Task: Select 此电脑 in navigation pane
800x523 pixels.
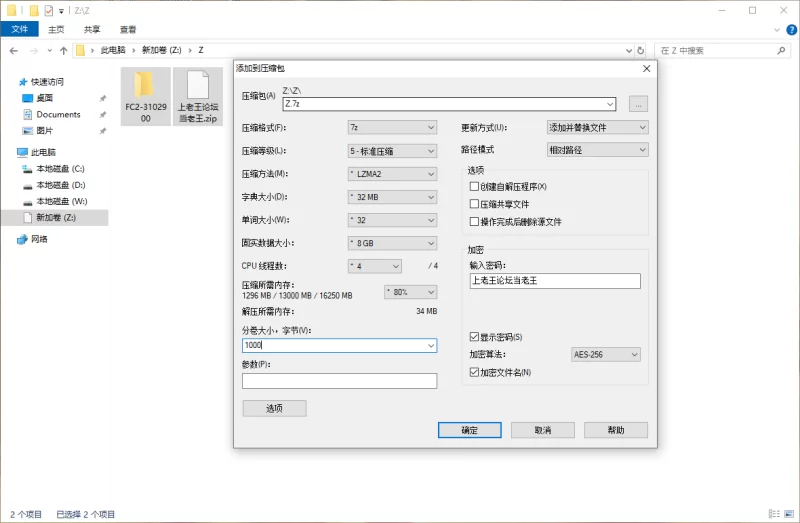Action: [43, 152]
